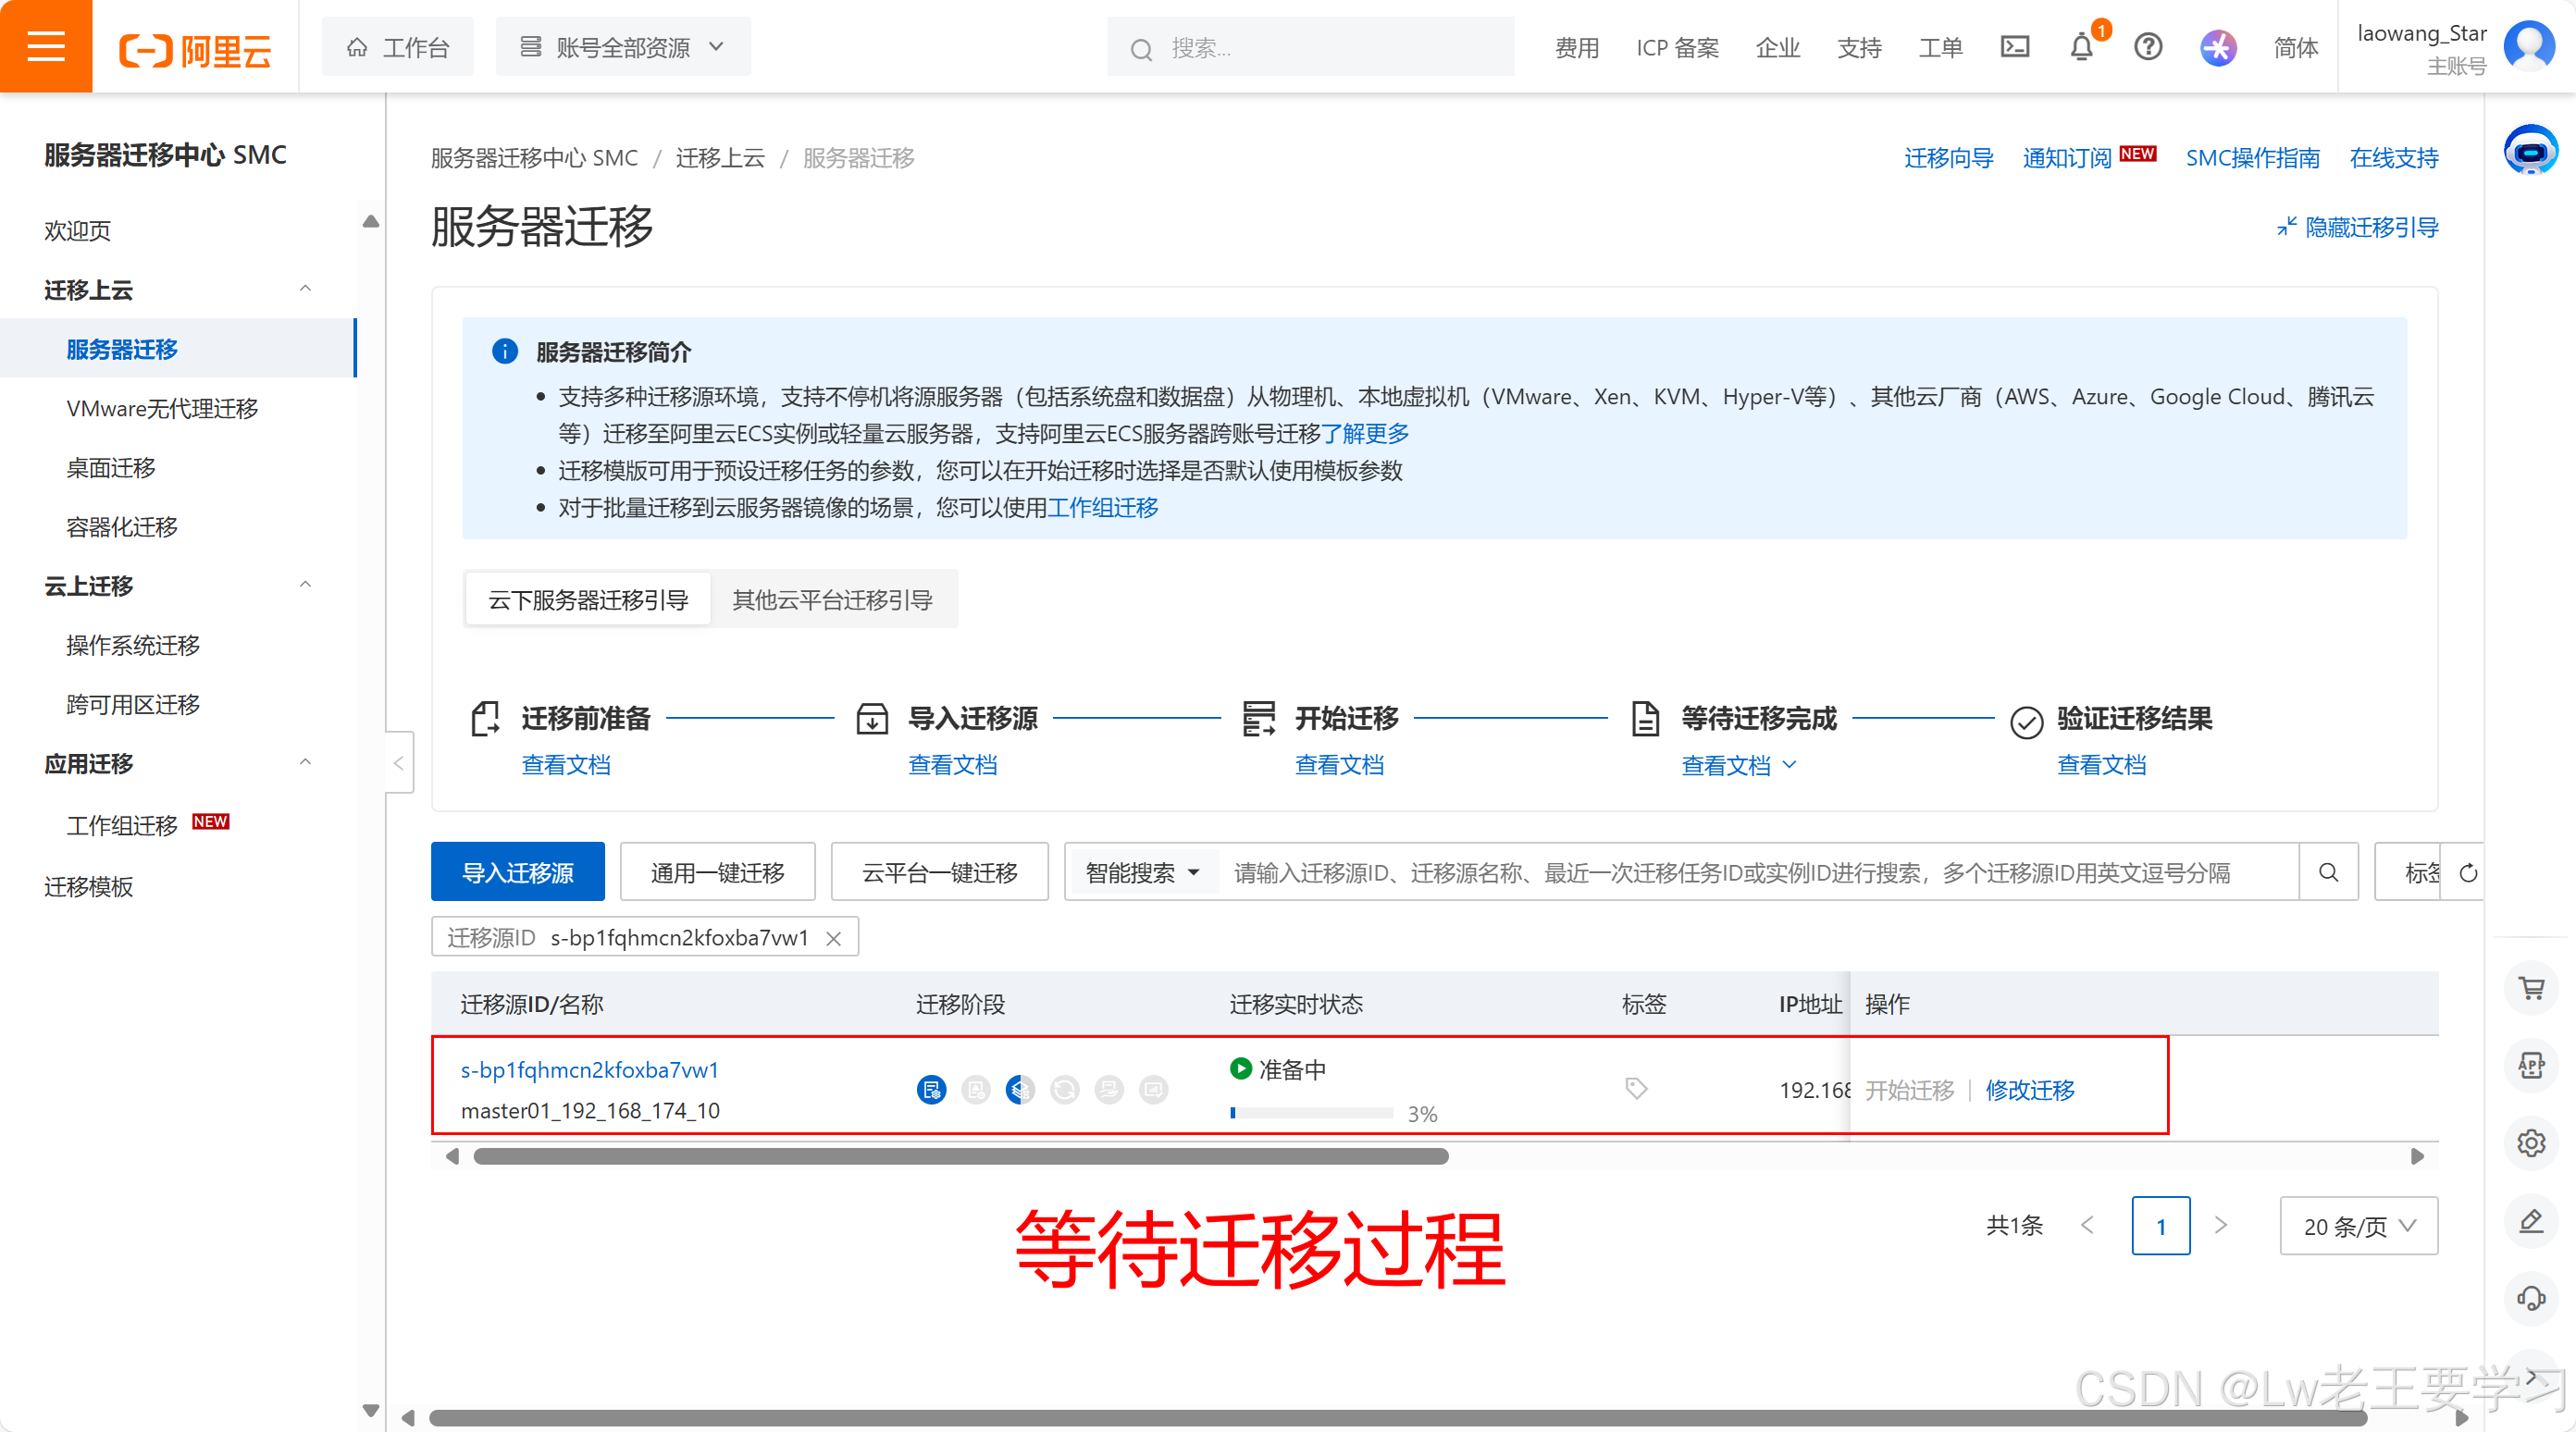Click the 了解更多 link
Screen dimensions: 2576x1432
(x=1365, y=433)
